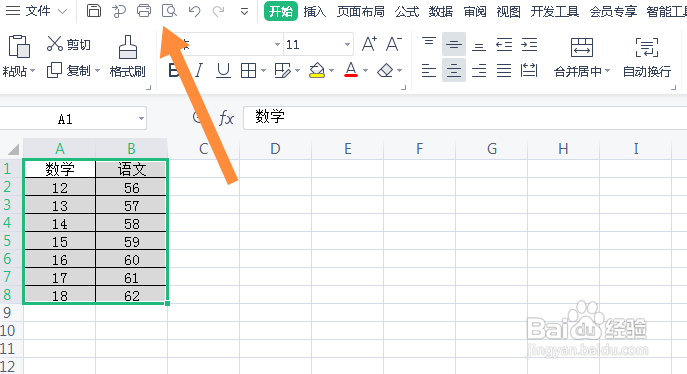This screenshot has width=687, height=374.
Task: Click the Print icon
Action: (x=144, y=11)
